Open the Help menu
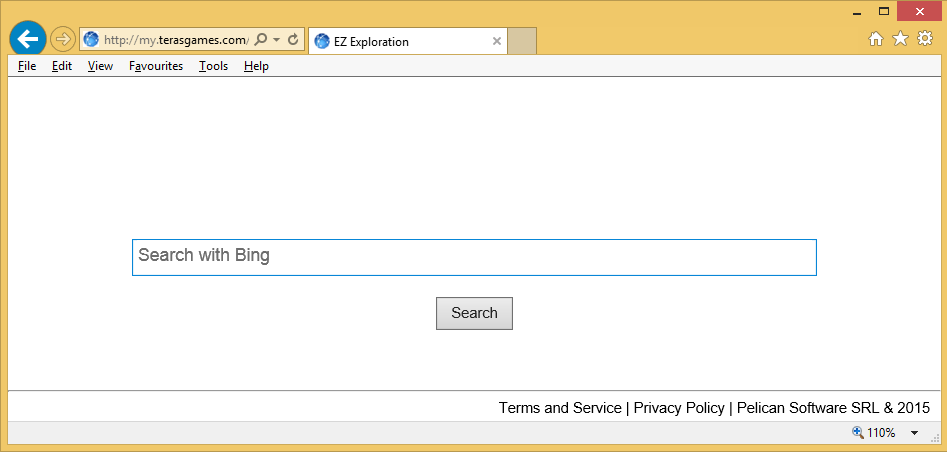The height and width of the screenshot is (452, 947). click(x=256, y=66)
